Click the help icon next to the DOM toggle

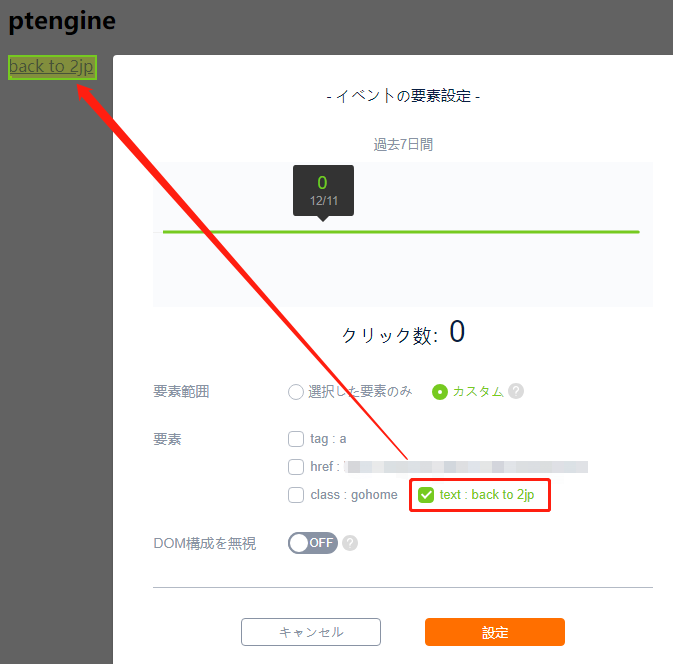pos(350,543)
